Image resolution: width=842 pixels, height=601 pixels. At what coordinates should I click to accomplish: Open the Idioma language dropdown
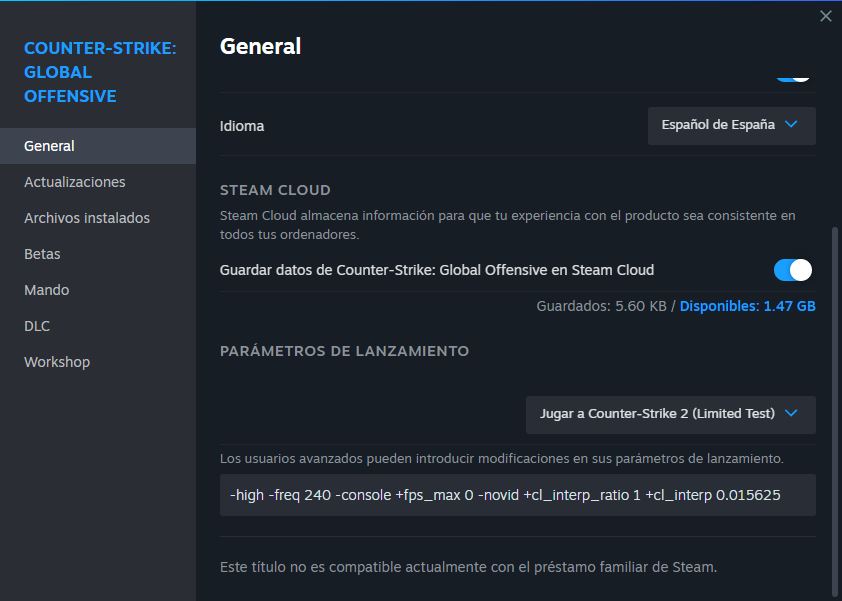click(731, 126)
